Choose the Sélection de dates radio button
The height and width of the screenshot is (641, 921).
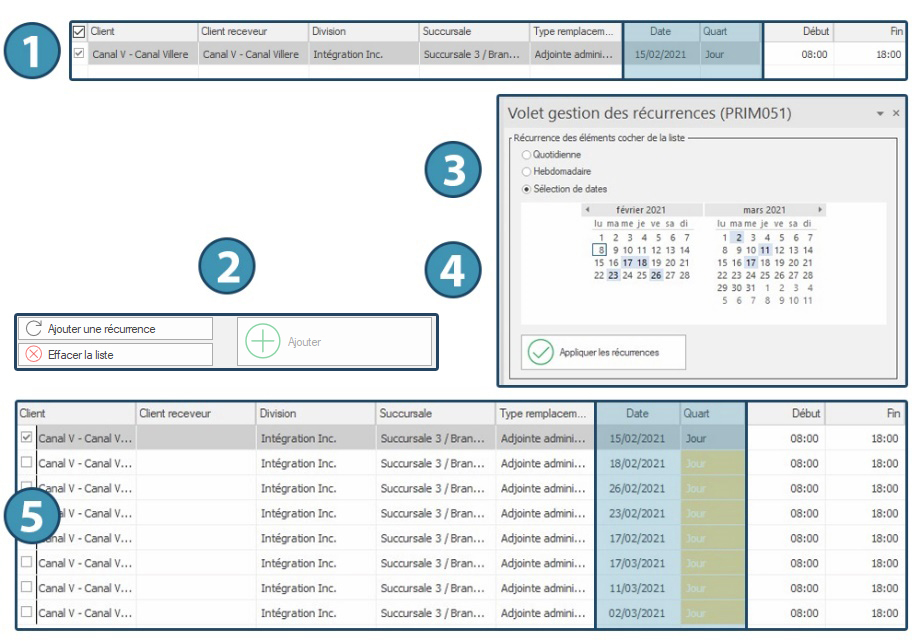[527, 189]
